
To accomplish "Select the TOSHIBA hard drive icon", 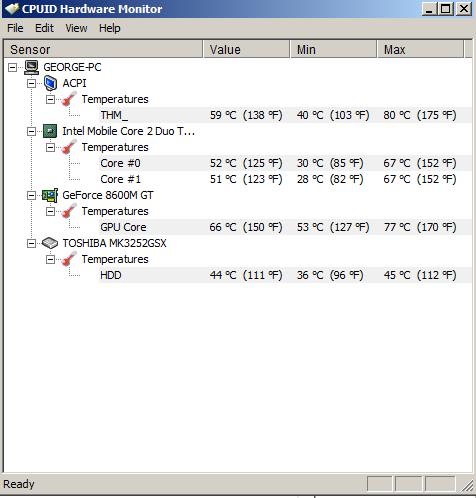I will point(50,243).
